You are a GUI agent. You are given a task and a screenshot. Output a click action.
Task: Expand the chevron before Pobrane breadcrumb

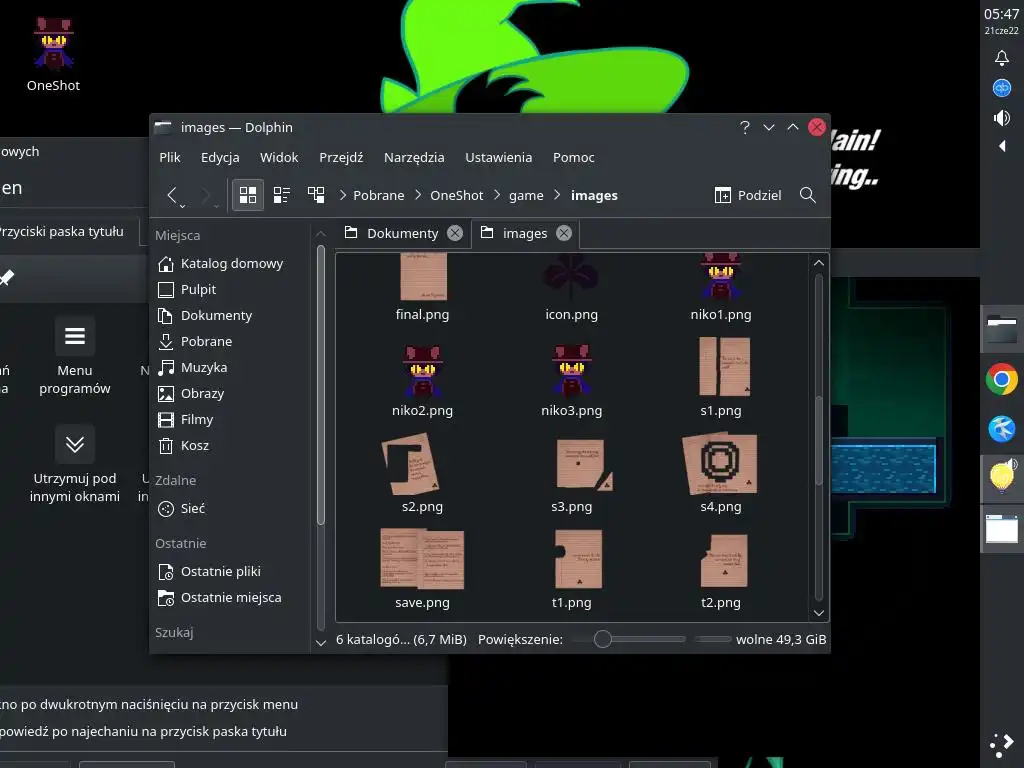click(x=343, y=195)
